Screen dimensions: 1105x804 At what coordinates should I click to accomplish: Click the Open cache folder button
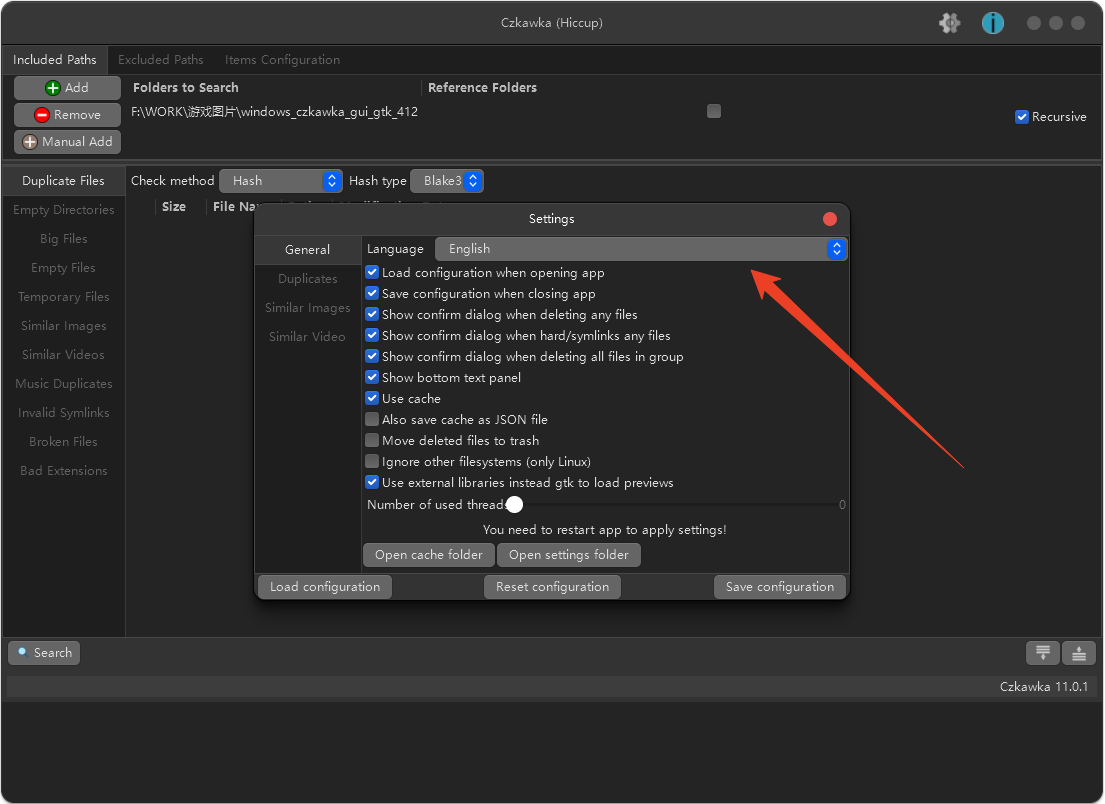click(x=428, y=555)
